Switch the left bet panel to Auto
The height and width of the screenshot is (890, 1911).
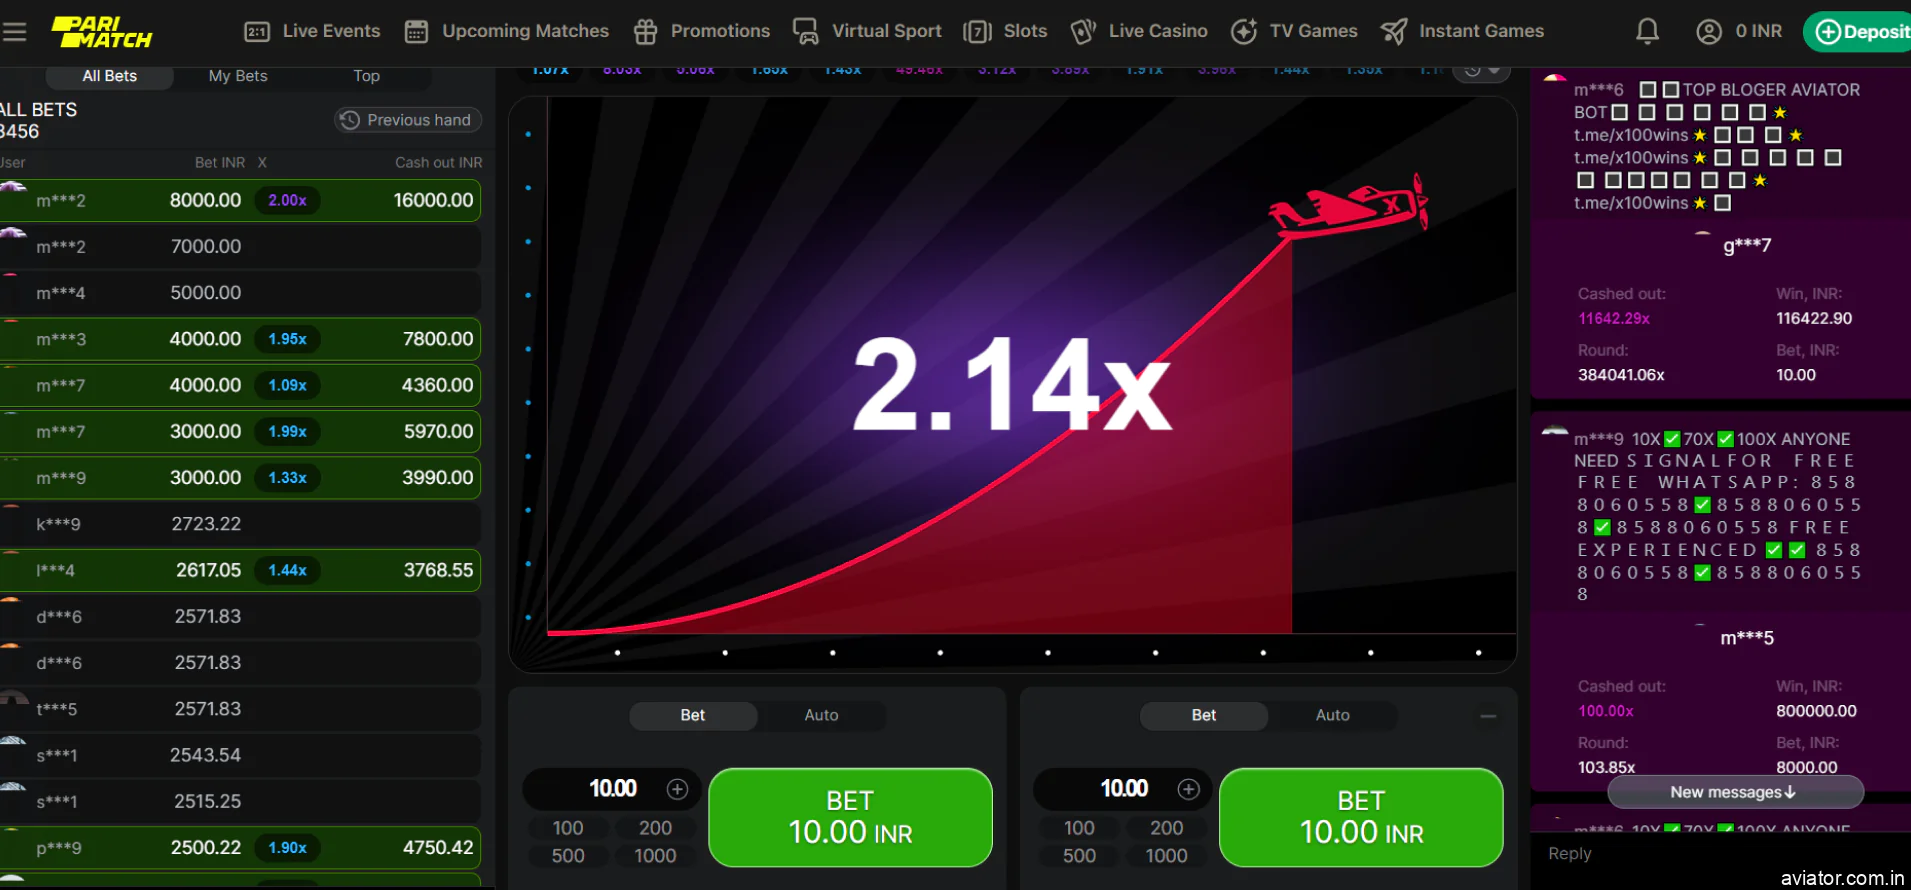click(821, 715)
